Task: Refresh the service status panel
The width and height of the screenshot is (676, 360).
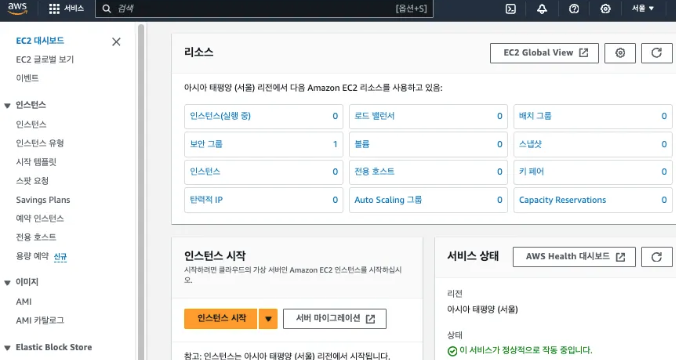Action: (x=657, y=257)
